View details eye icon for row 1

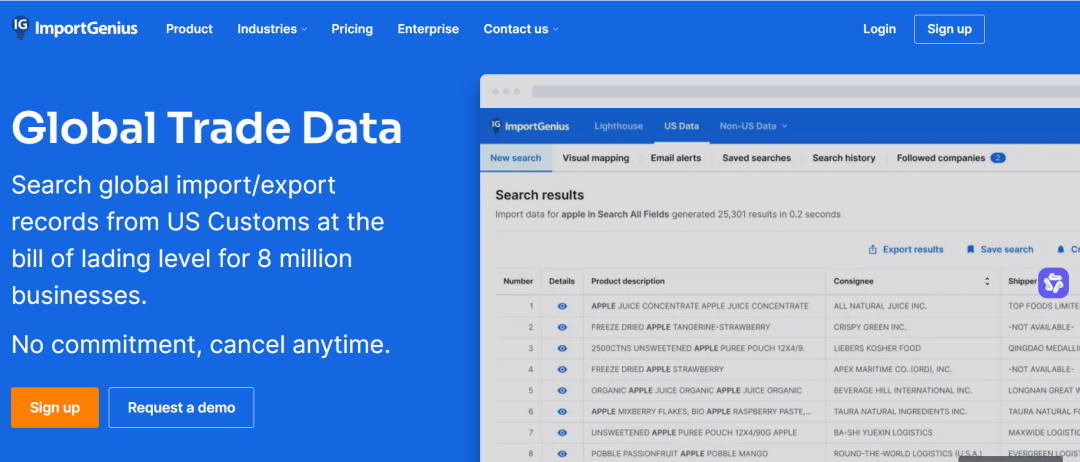pos(562,306)
